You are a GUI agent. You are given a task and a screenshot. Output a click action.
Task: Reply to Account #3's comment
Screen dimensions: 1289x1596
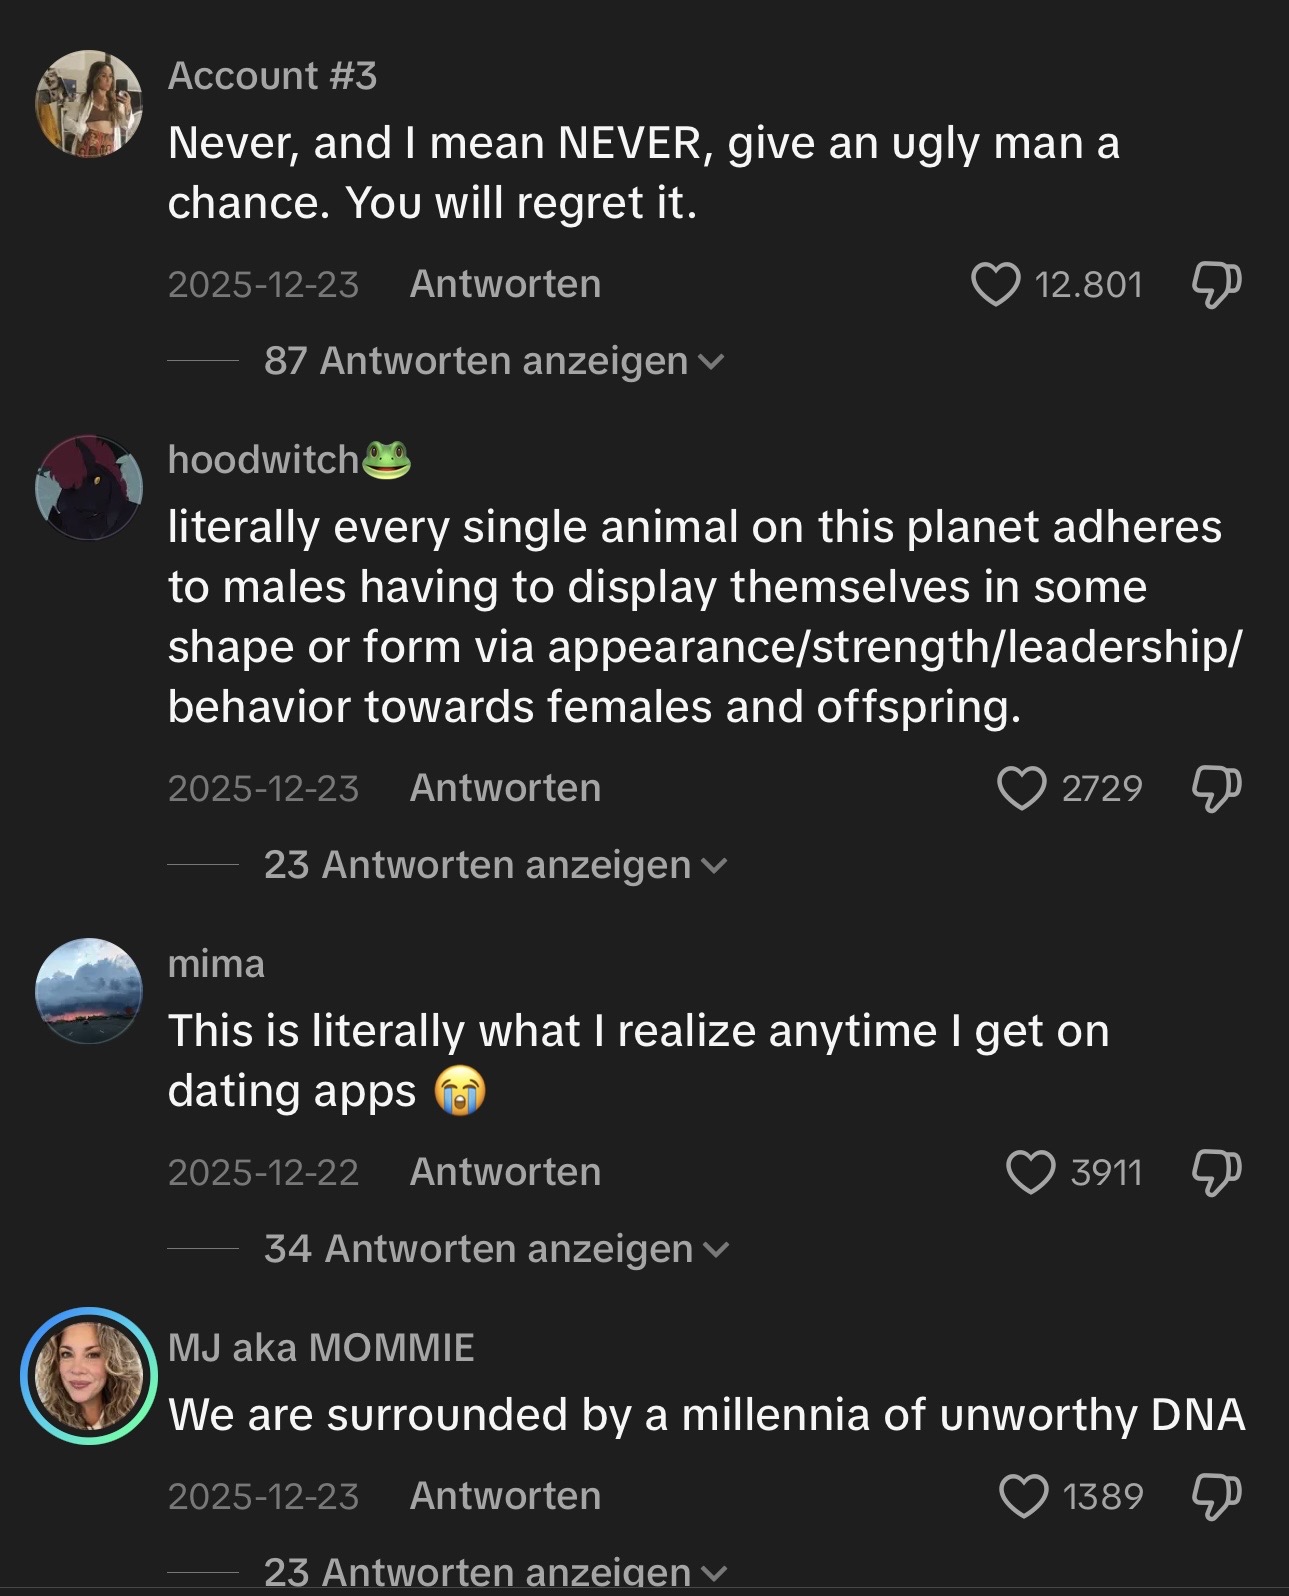(505, 284)
